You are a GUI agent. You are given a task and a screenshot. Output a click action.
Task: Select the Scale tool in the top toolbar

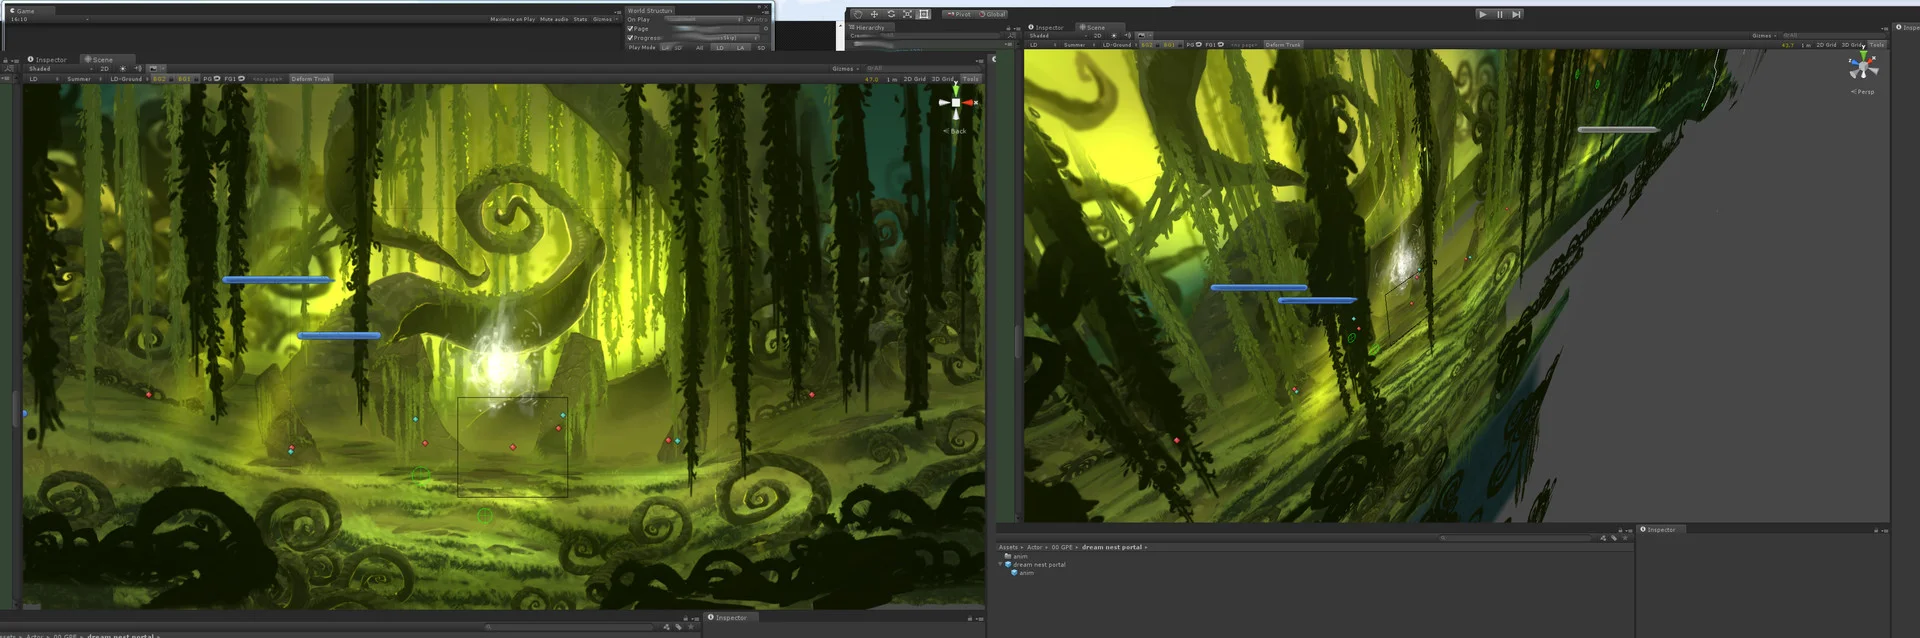[x=907, y=14]
